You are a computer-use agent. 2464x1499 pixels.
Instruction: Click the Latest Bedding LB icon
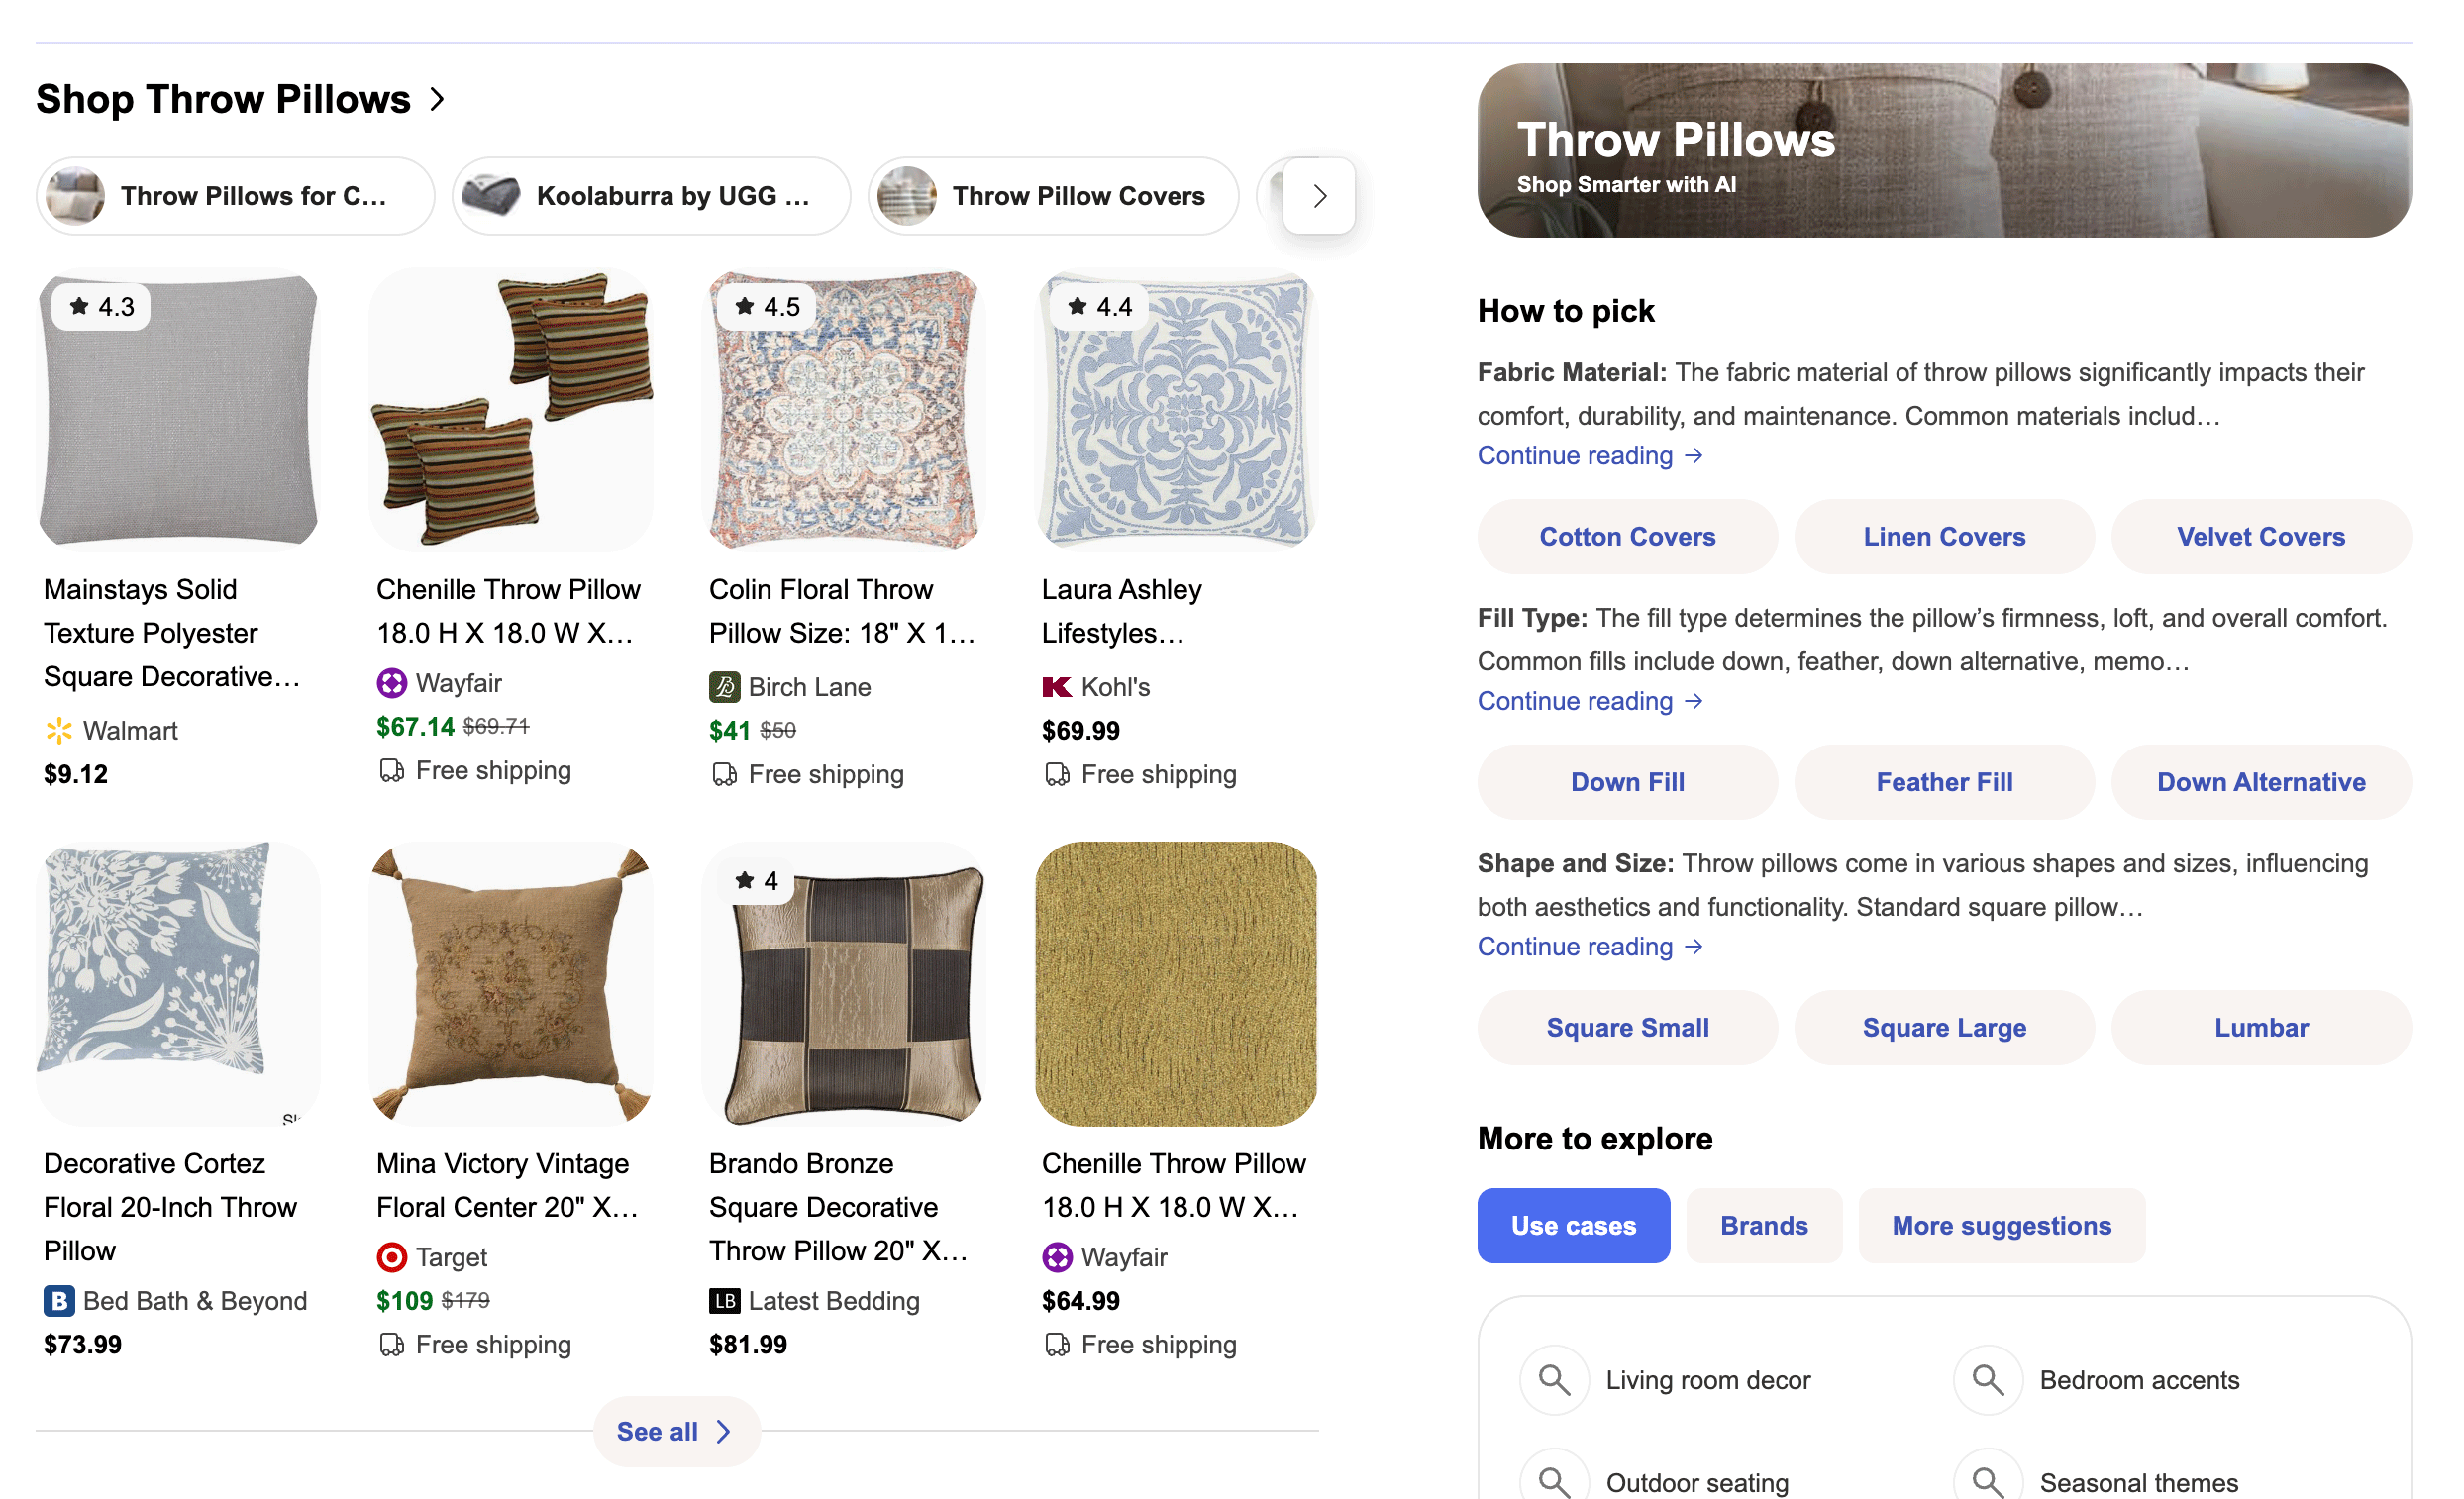pyautogui.click(x=725, y=1302)
